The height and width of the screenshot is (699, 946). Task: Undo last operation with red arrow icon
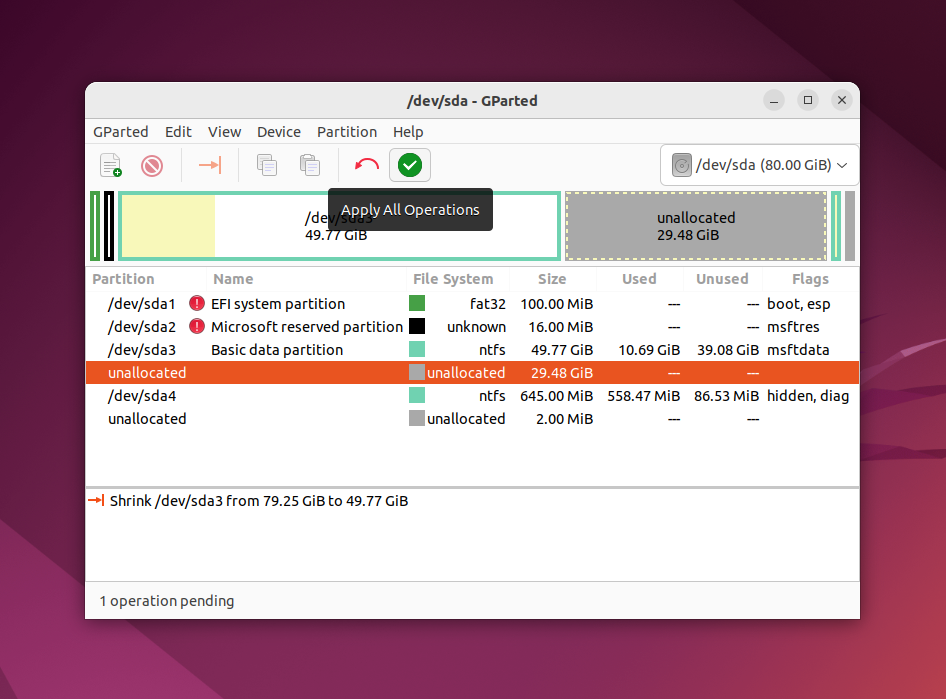click(366, 165)
